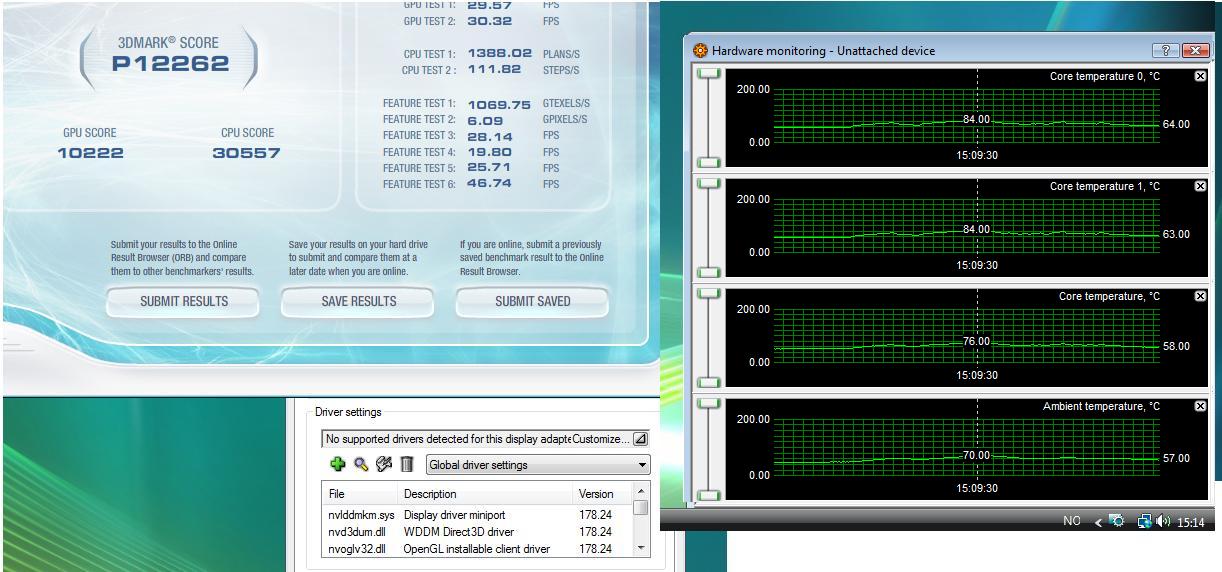Click the Feature Test 6 value 46.74
Viewport: 1222px width, 572px height.
point(490,184)
